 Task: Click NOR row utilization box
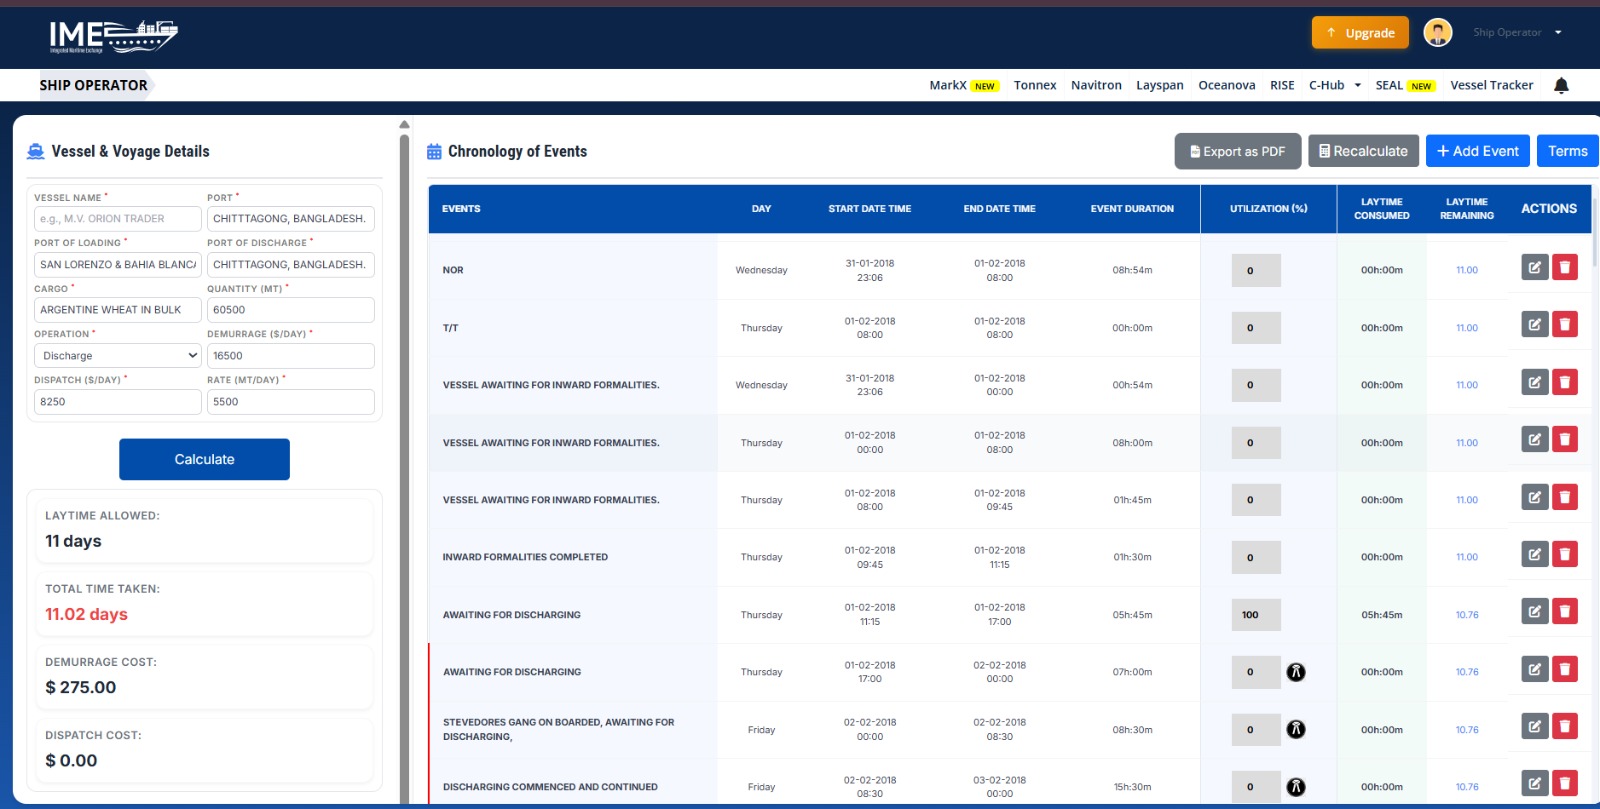click(1256, 270)
